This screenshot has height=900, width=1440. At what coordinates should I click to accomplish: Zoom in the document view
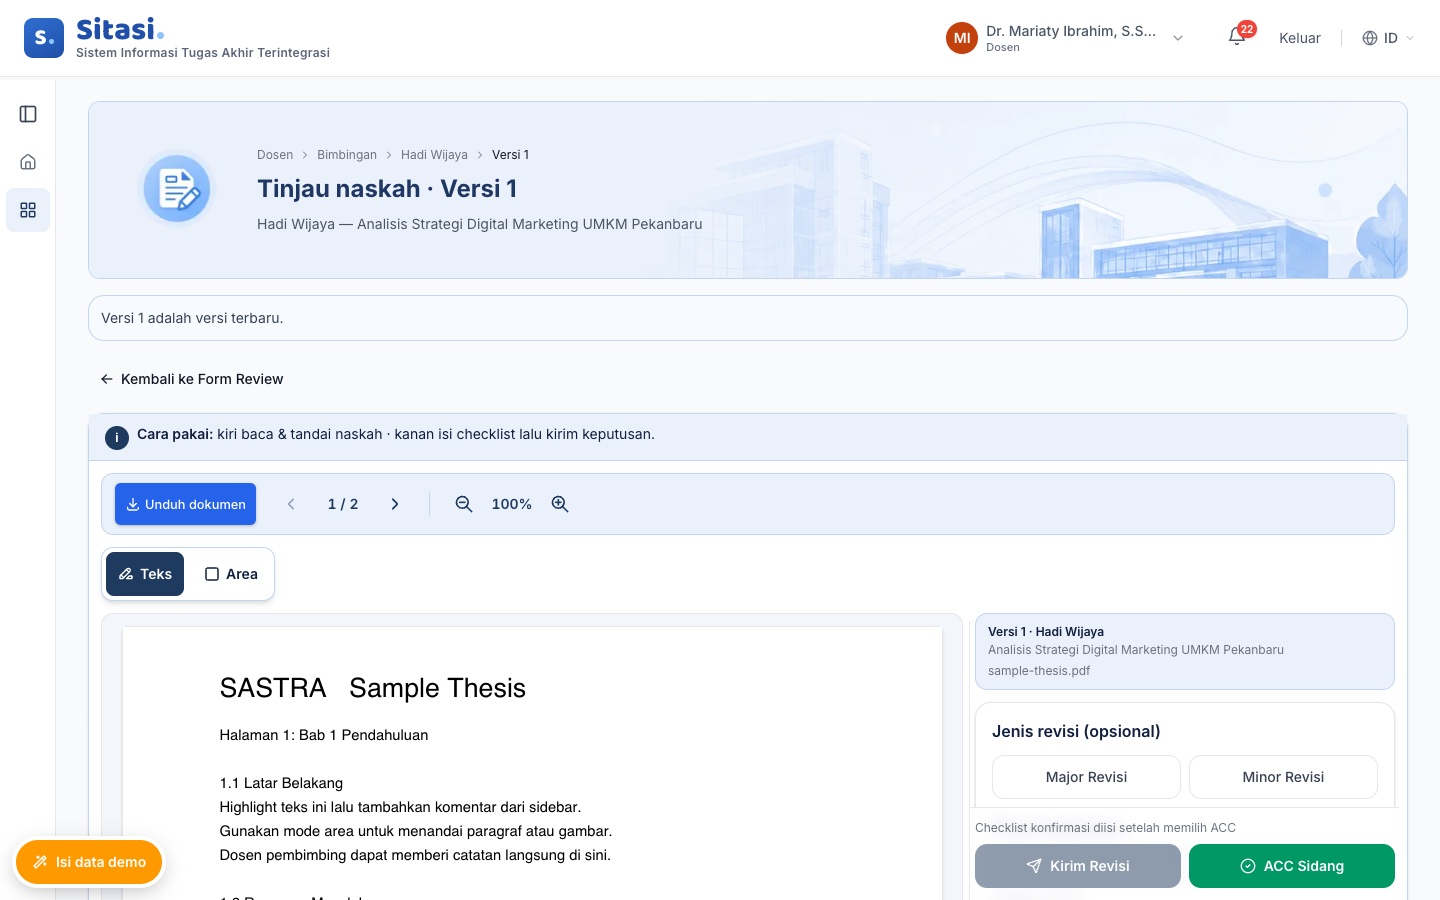coord(560,504)
